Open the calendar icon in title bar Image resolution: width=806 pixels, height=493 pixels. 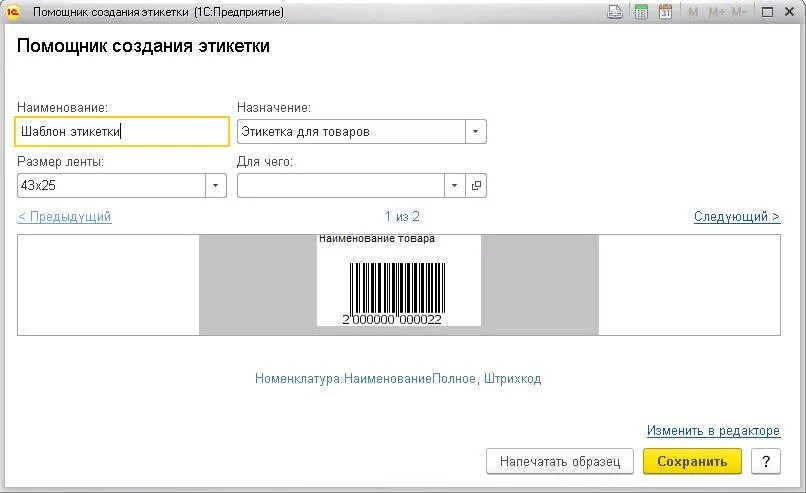tap(665, 12)
